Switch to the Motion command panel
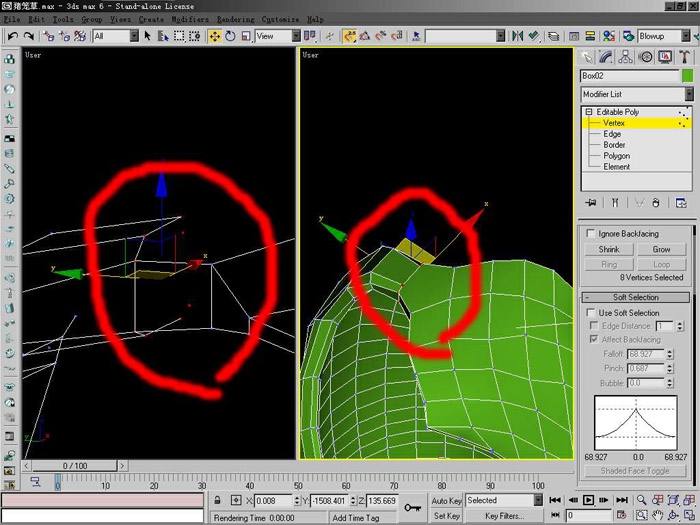Viewport: 700px width, 525px height. (645, 57)
